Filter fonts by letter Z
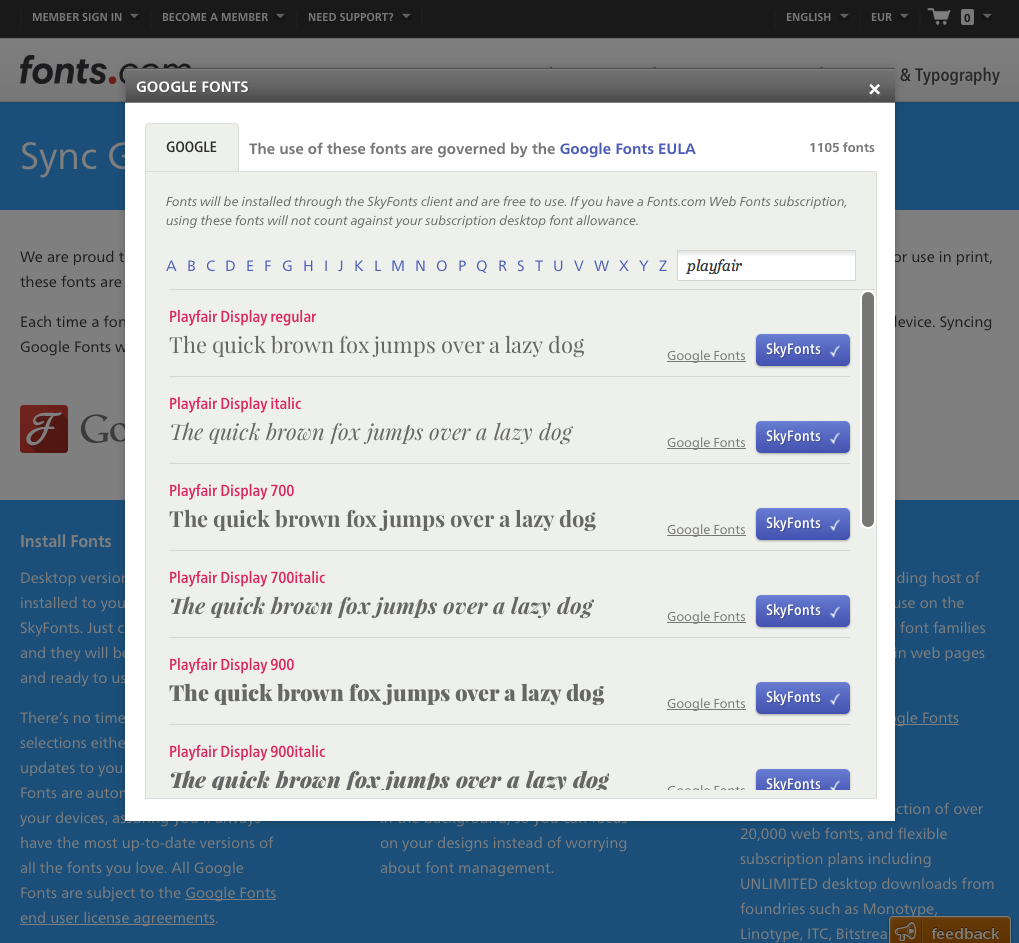Viewport: 1019px width, 943px height. pyautogui.click(x=663, y=266)
